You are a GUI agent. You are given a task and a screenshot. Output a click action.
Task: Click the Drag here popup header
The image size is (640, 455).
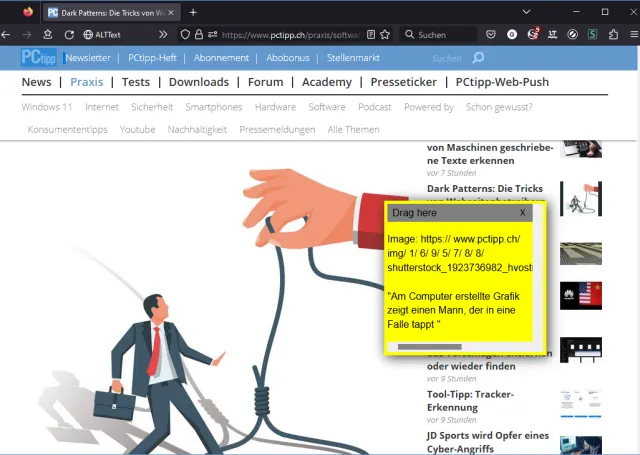(460, 213)
